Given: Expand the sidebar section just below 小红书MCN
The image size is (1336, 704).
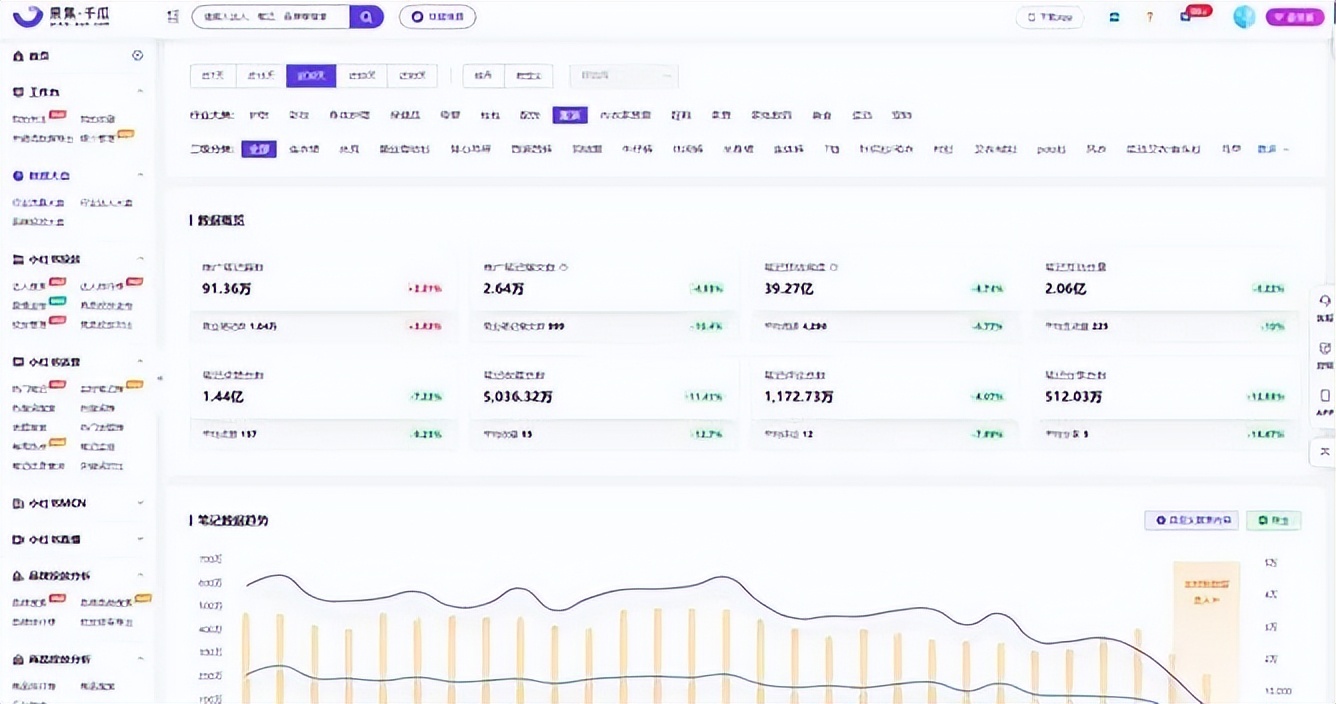Looking at the screenshot, I should coord(140,539).
